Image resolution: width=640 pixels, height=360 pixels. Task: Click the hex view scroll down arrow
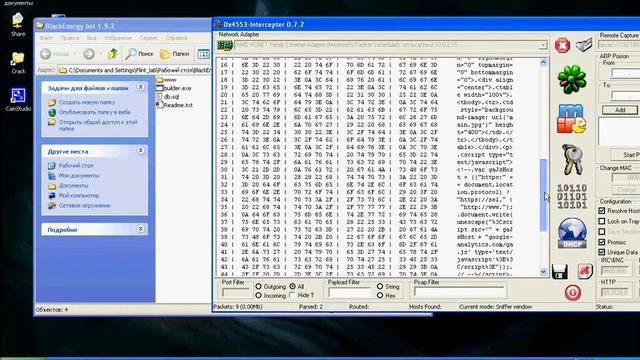tap(543, 271)
